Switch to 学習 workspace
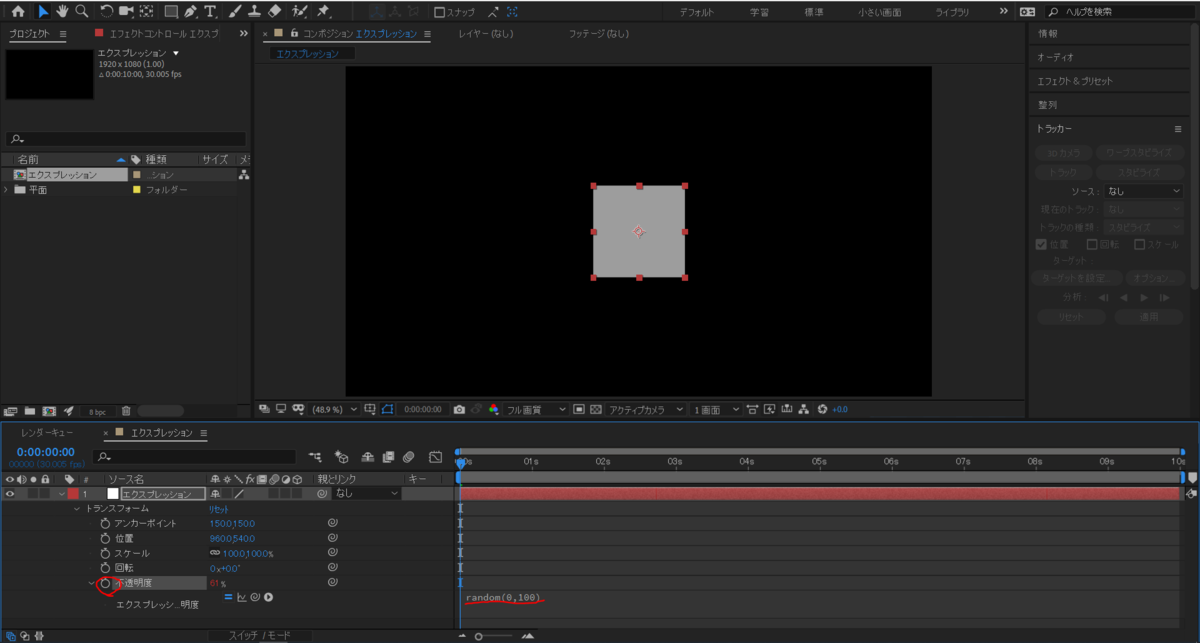This screenshot has width=1200, height=643. (x=760, y=12)
